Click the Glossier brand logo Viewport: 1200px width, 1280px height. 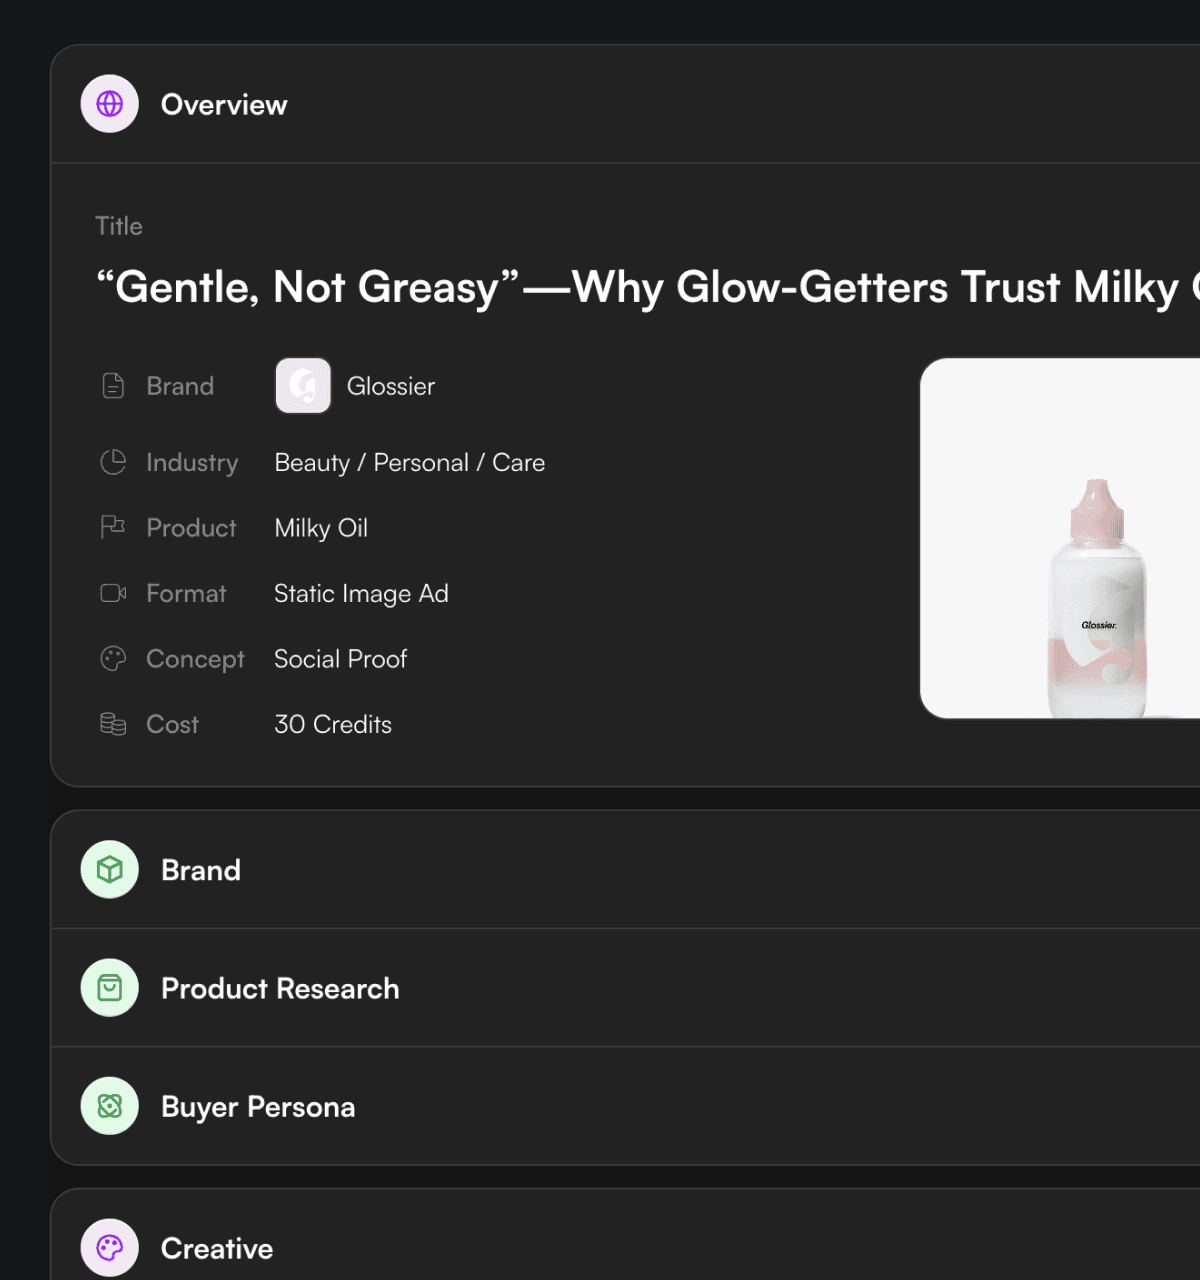point(303,385)
